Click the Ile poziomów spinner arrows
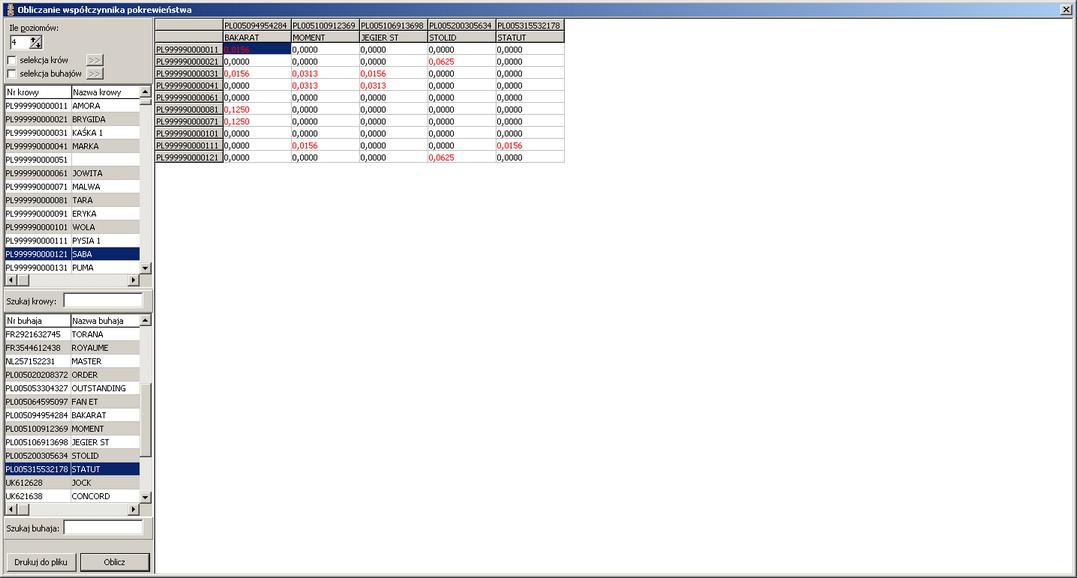This screenshot has width=1077, height=578. pyautogui.click(x=36, y=42)
